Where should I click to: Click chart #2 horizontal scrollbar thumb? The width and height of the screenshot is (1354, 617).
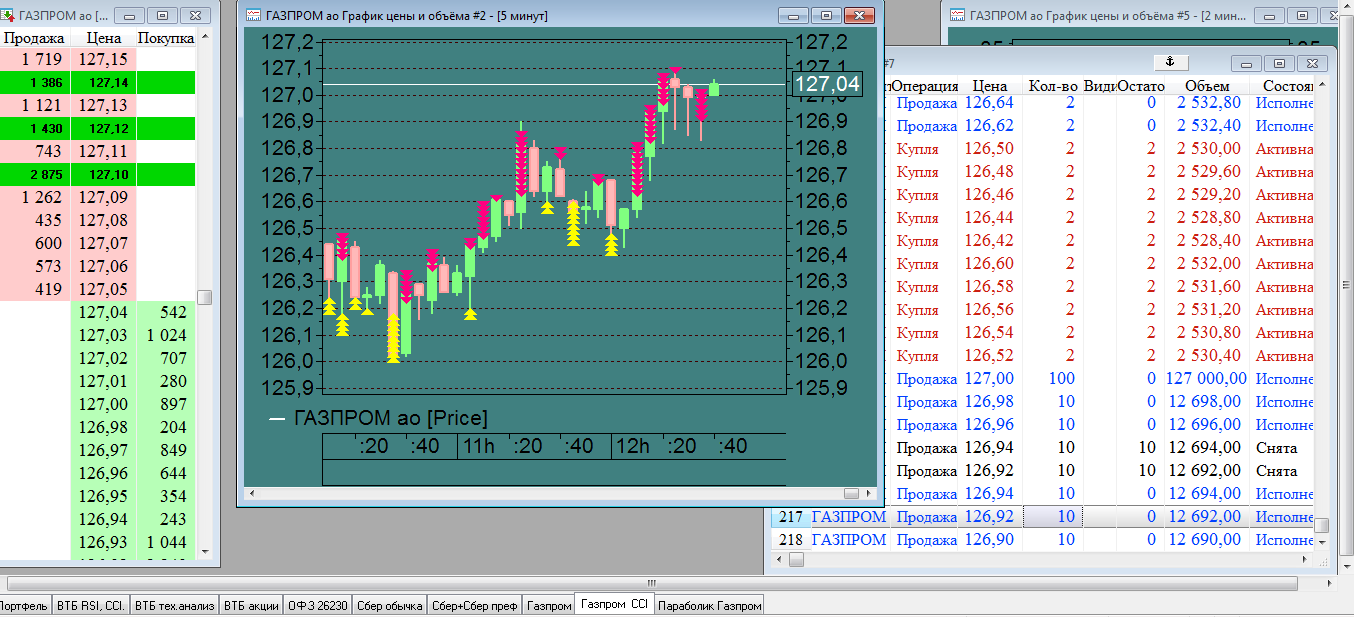pos(851,493)
